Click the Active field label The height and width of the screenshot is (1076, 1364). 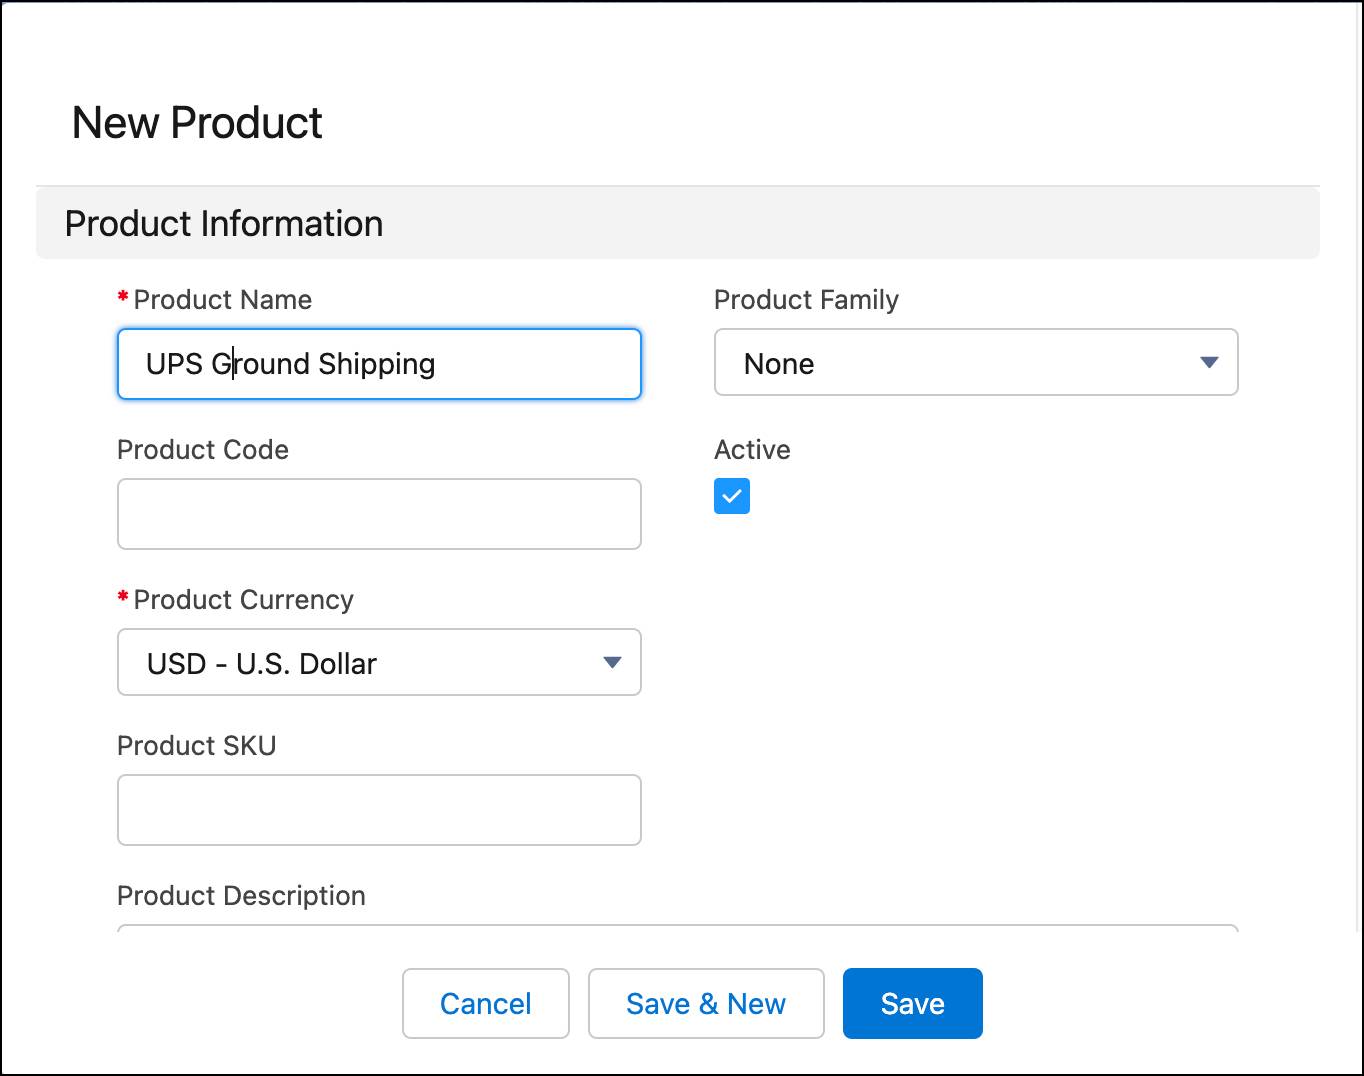pos(752,450)
